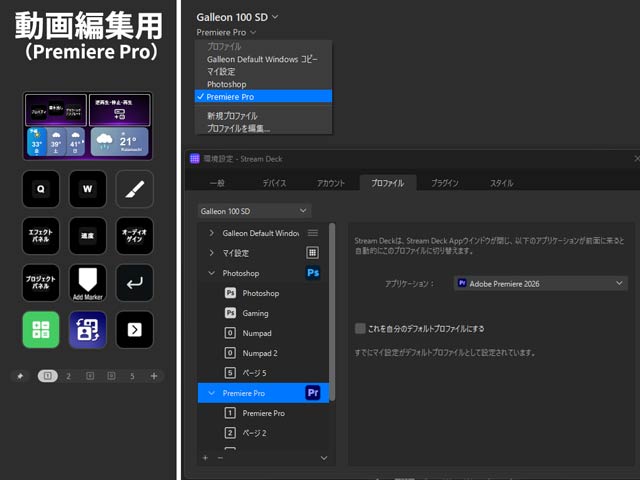640x480 pixels.
Task: Expand the マイ設定 profile tree
Action: coord(211,253)
